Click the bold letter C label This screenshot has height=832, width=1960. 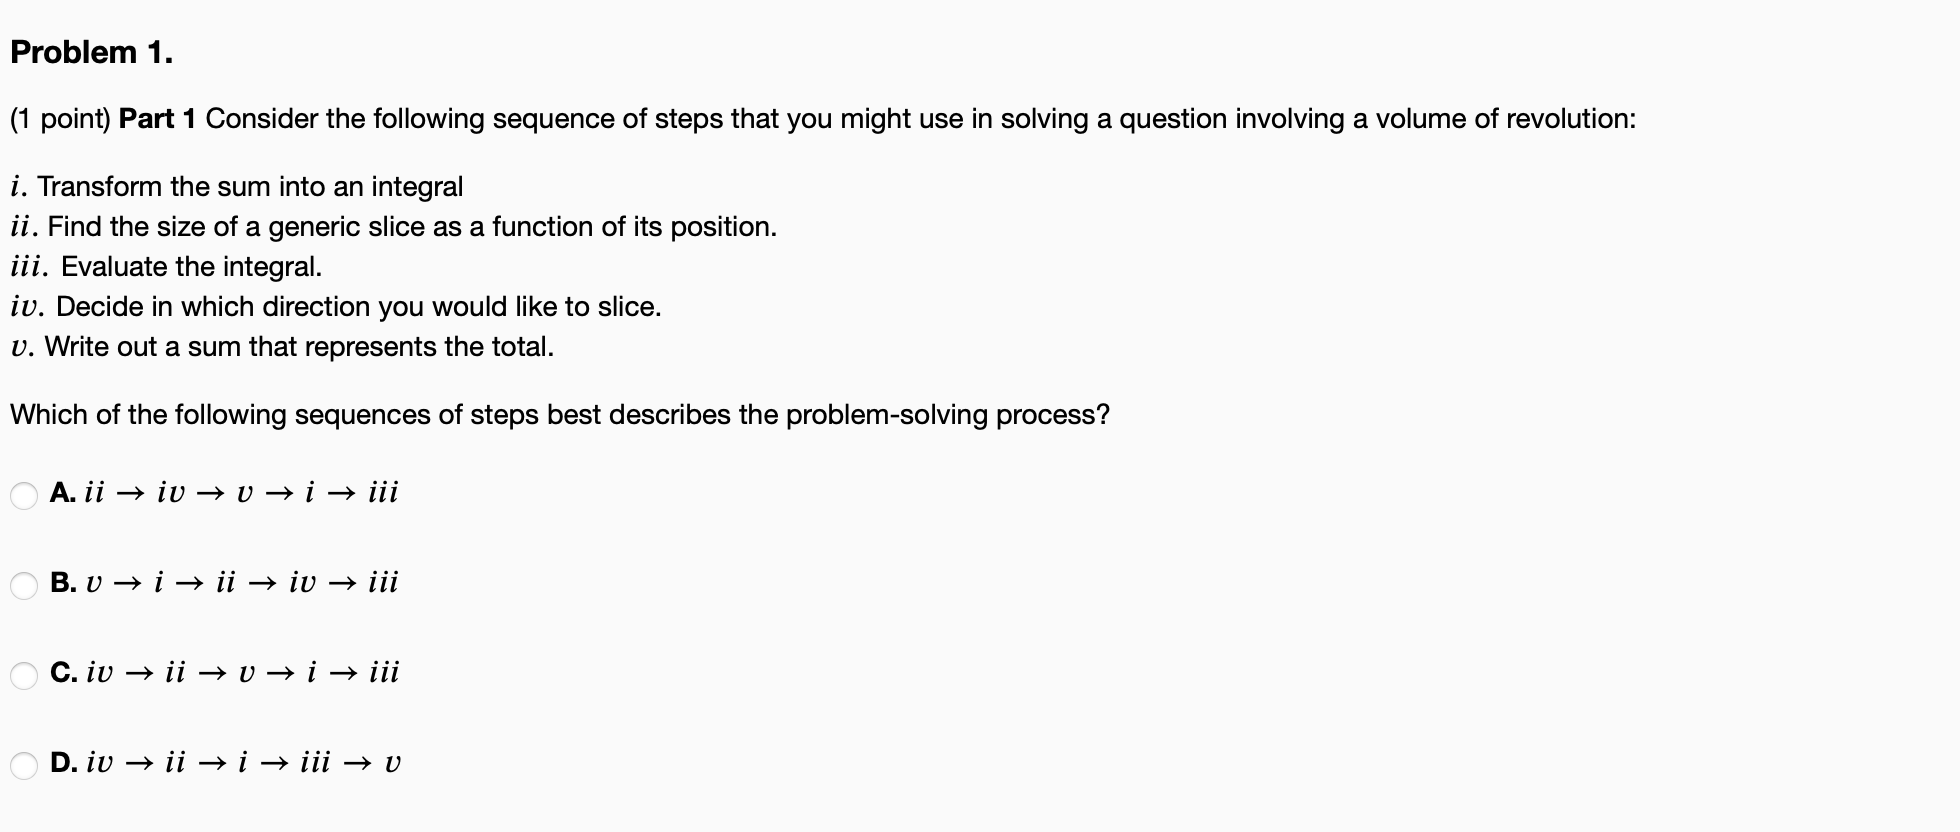pyautogui.click(x=63, y=673)
